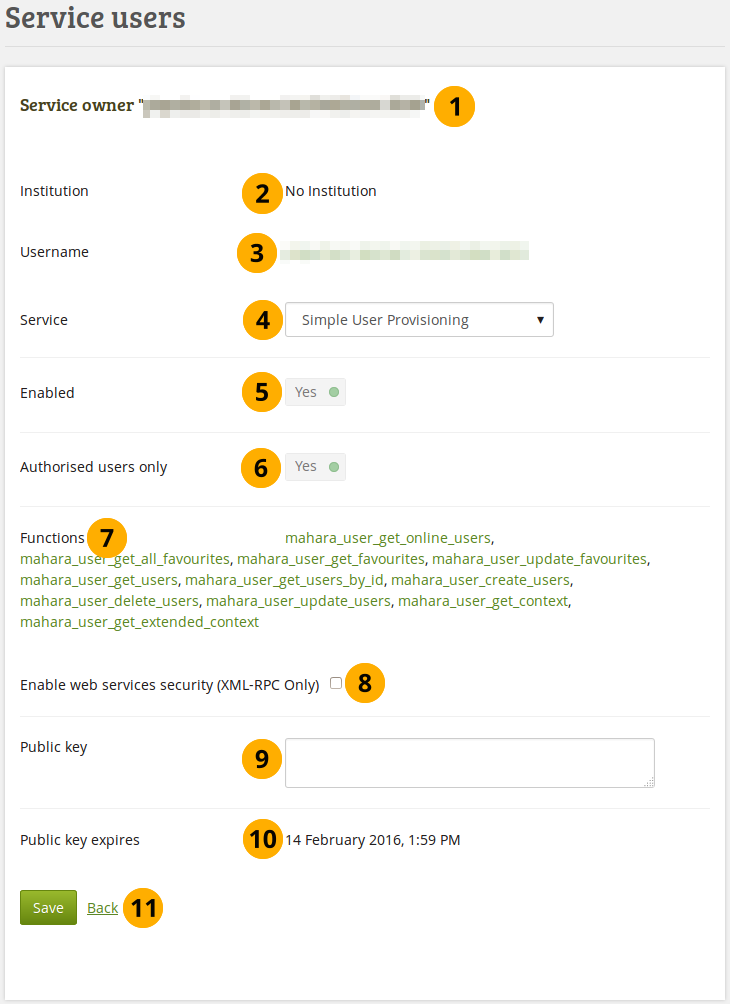Click callout badge 1 beside Service owner

pyautogui.click(x=455, y=106)
